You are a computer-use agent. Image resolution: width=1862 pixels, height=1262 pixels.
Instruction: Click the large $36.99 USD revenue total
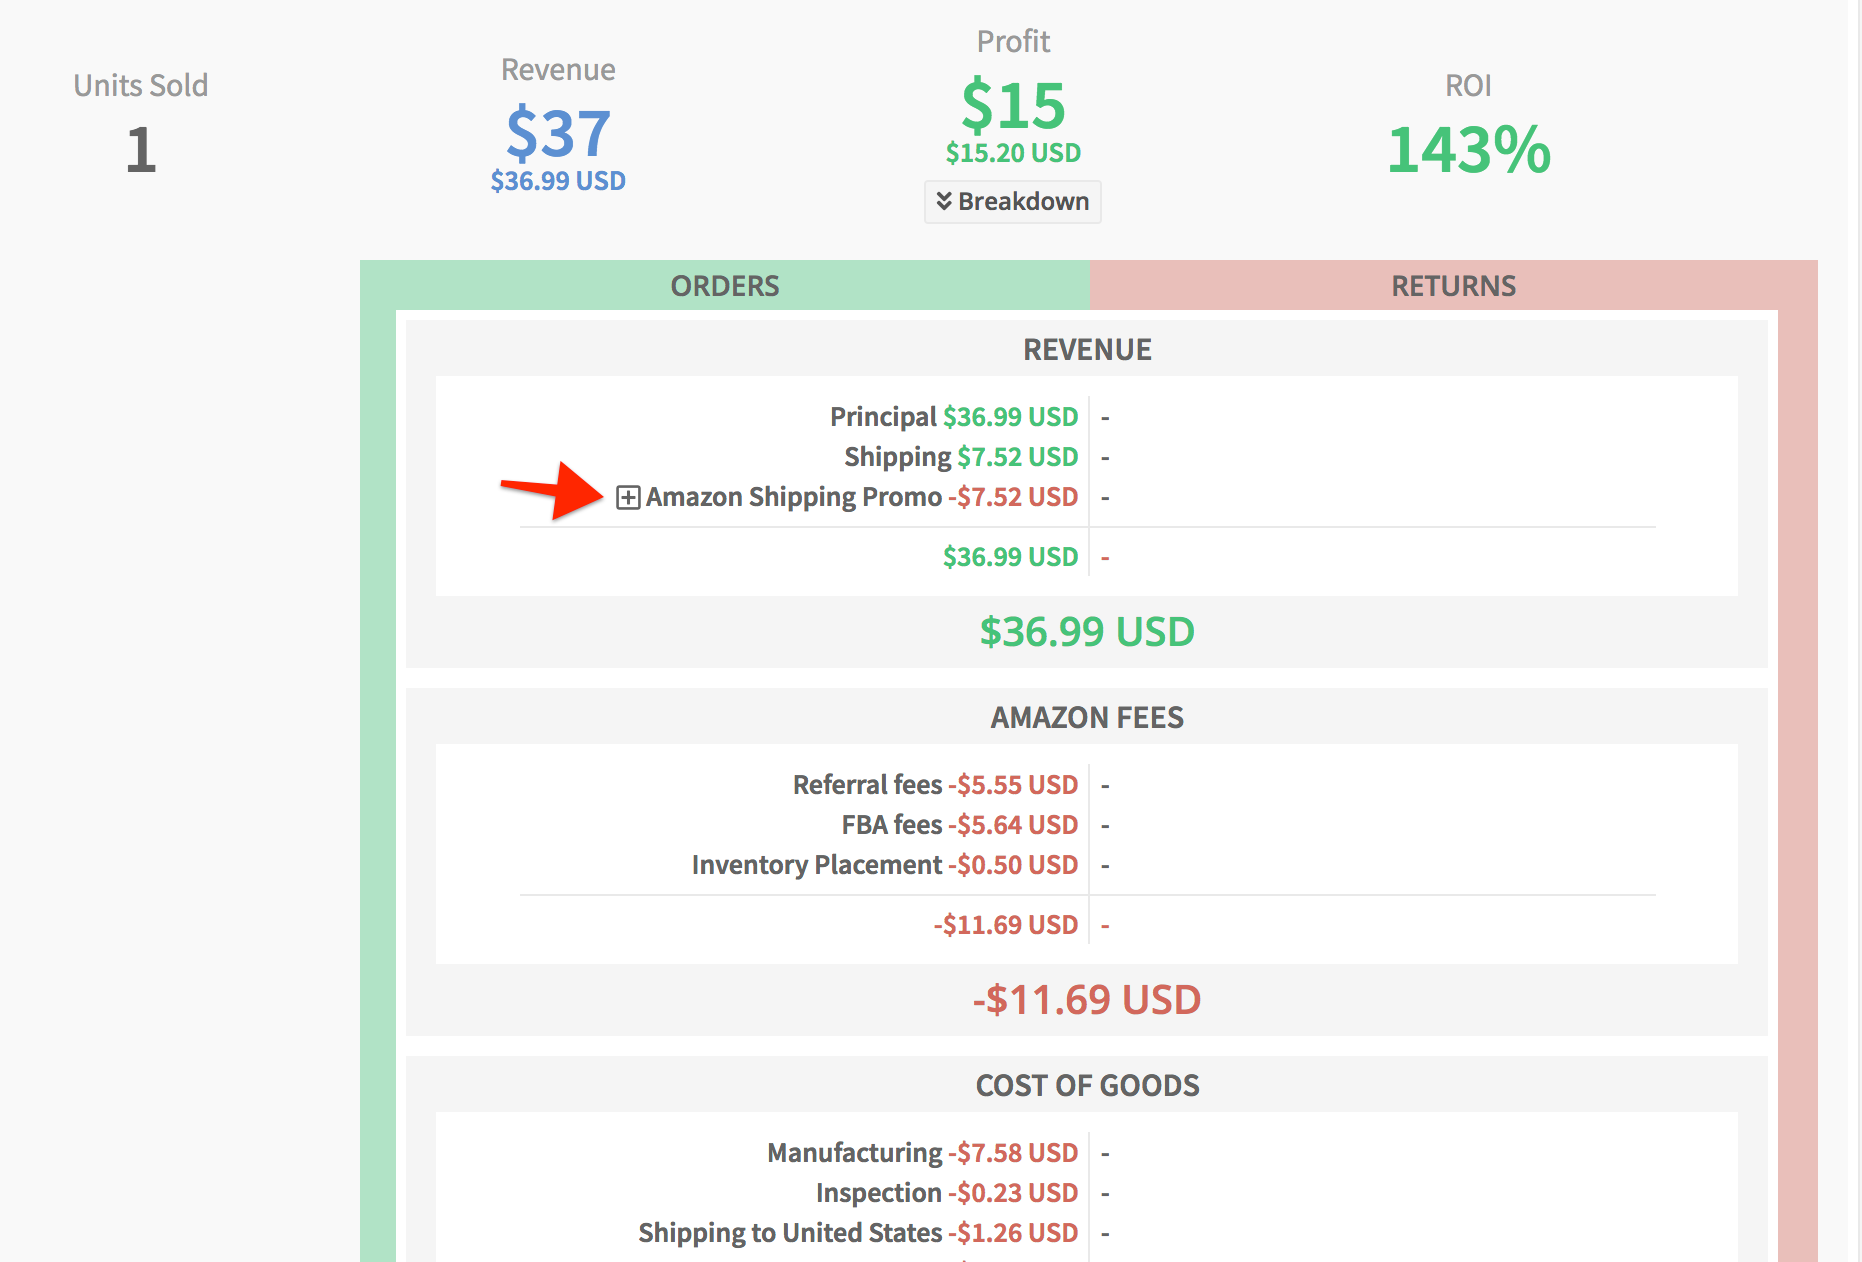click(1087, 632)
